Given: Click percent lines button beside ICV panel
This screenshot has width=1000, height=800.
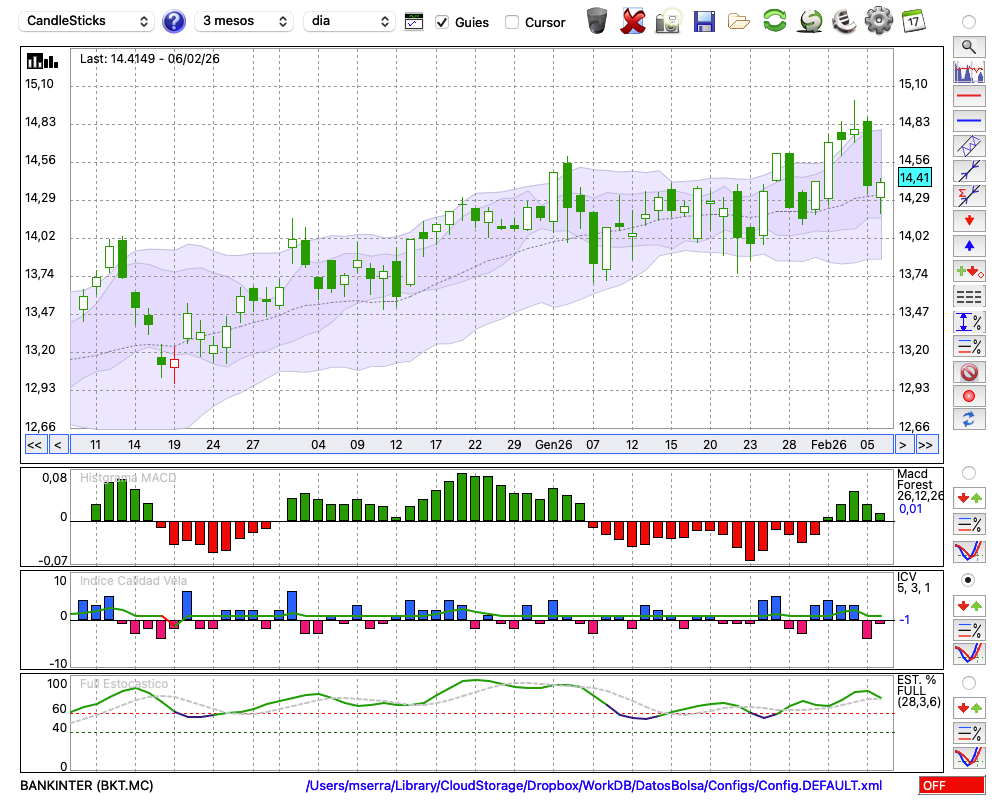Looking at the screenshot, I should click(969, 630).
